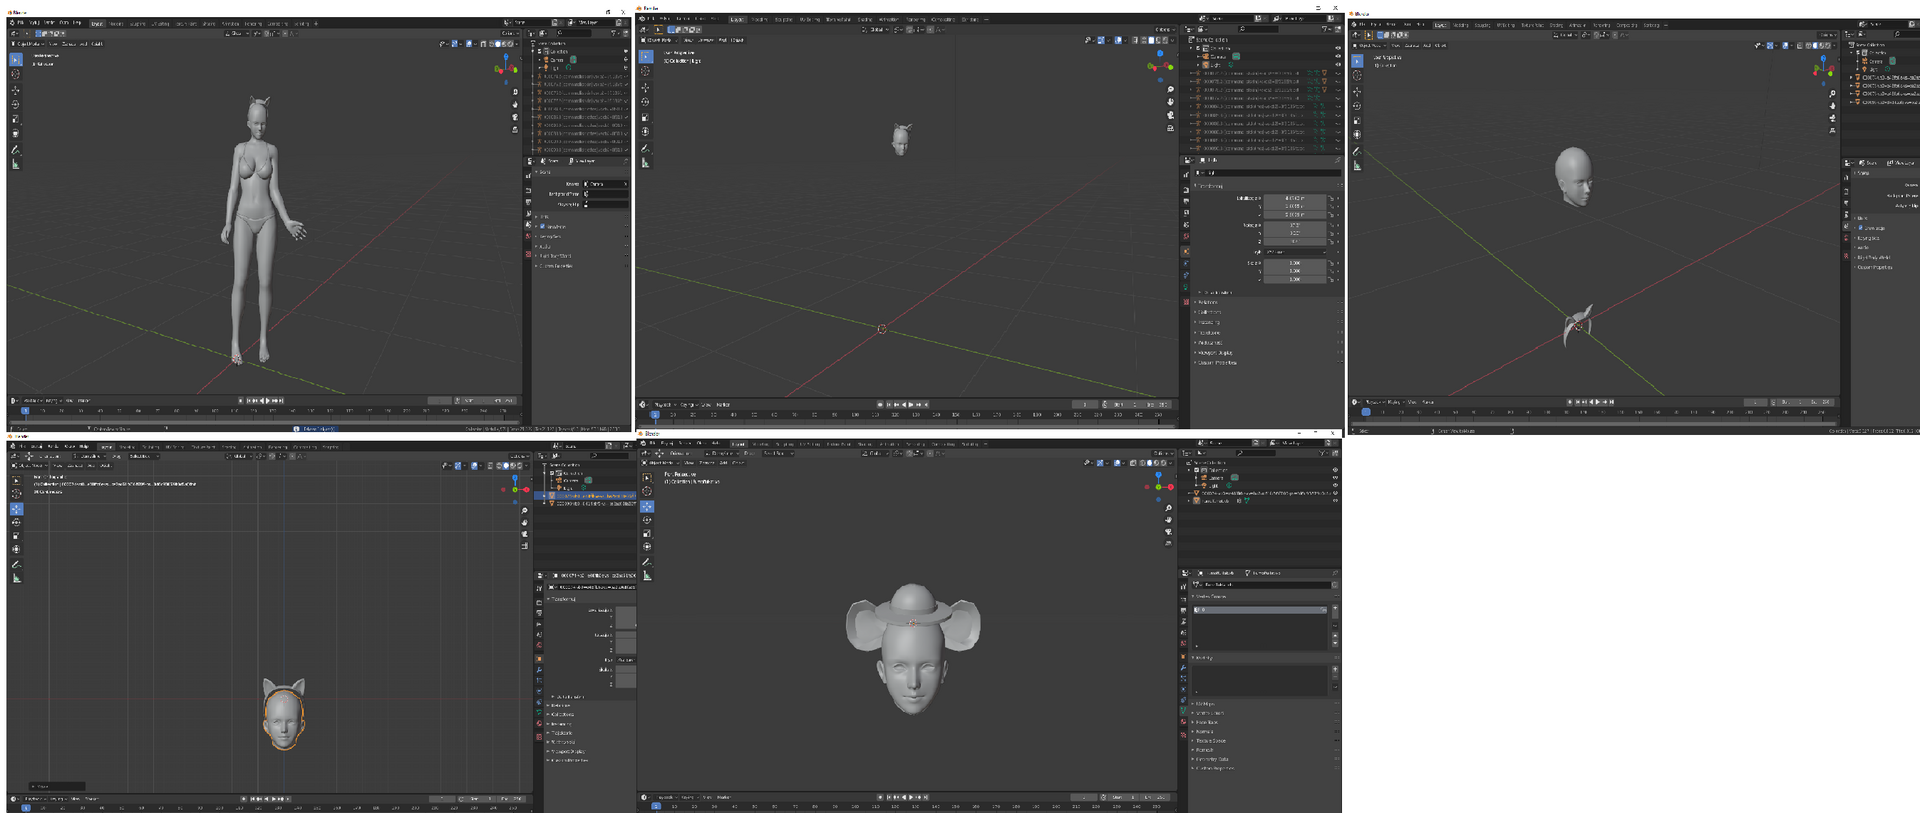1920x813 pixels.
Task: Hide the Camera with its eye icon in top-middle outliner
Action: pyautogui.click(x=1337, y=56)
